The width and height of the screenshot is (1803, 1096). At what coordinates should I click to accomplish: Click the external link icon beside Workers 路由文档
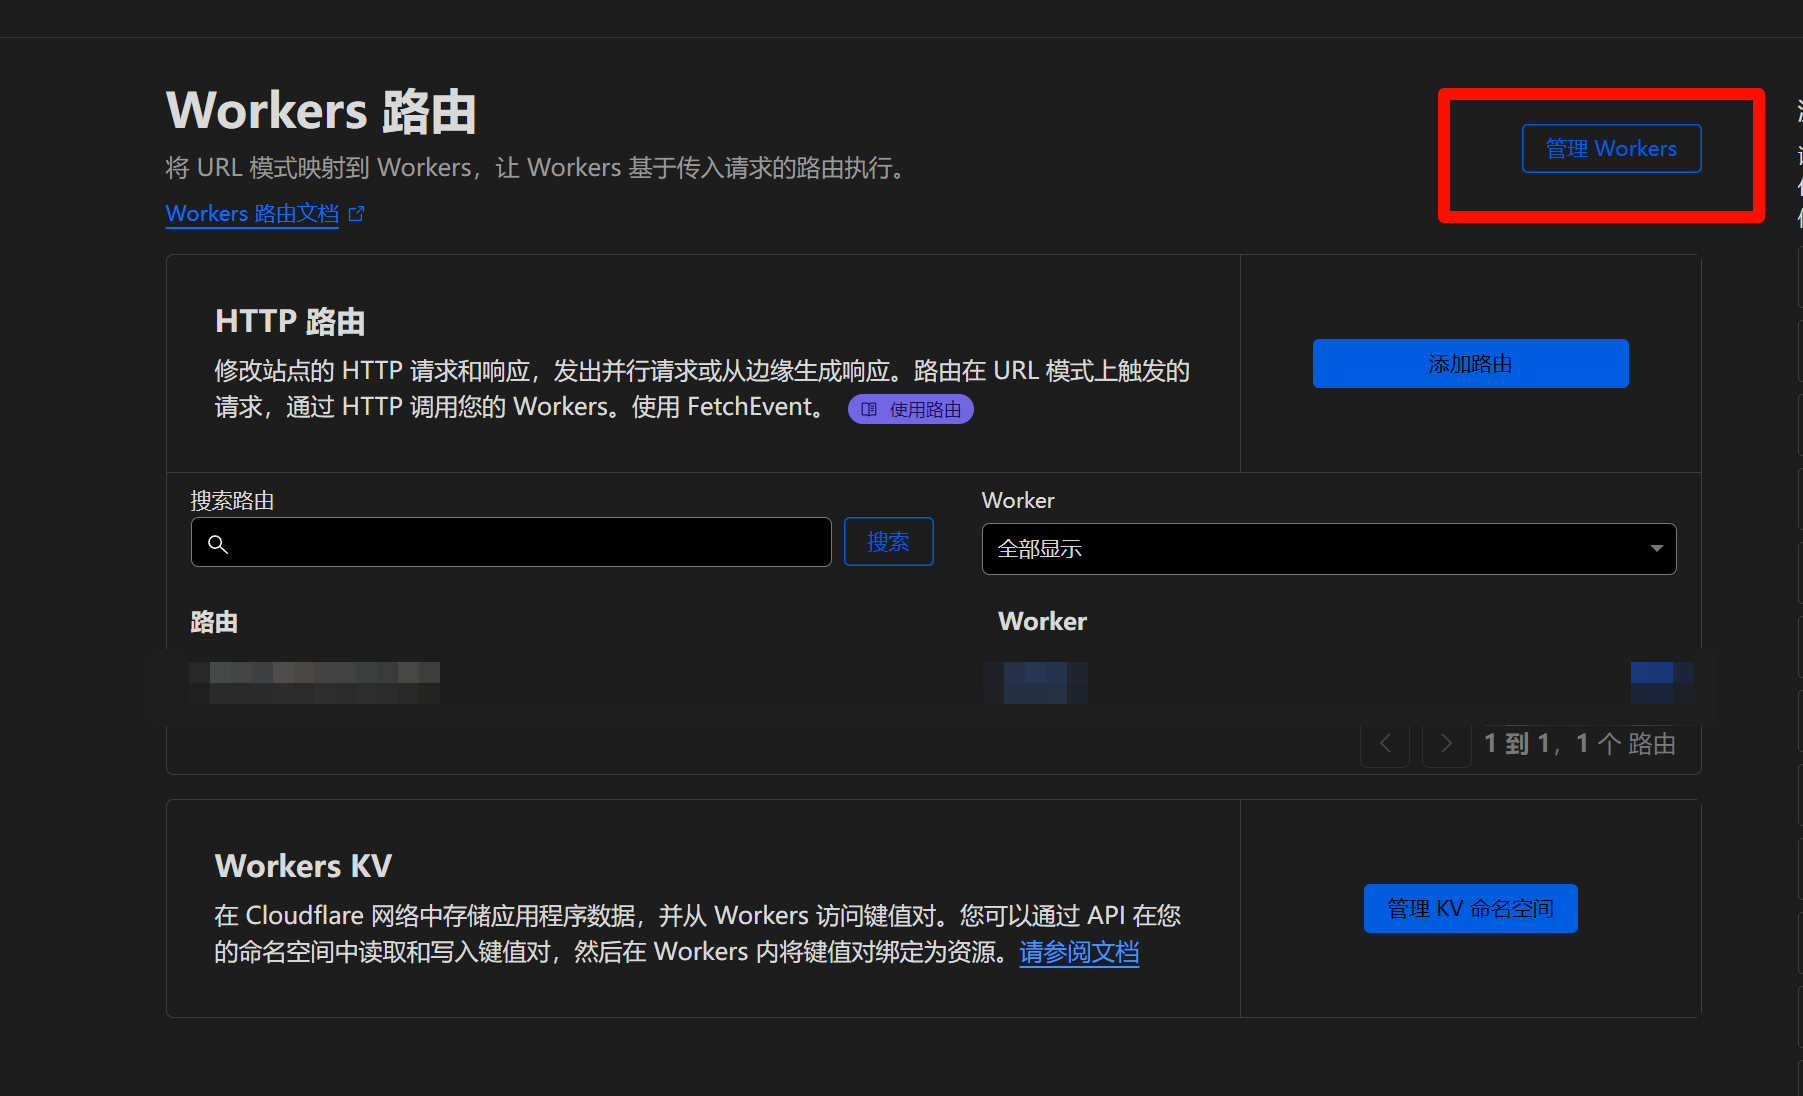[x=357, y=213]
